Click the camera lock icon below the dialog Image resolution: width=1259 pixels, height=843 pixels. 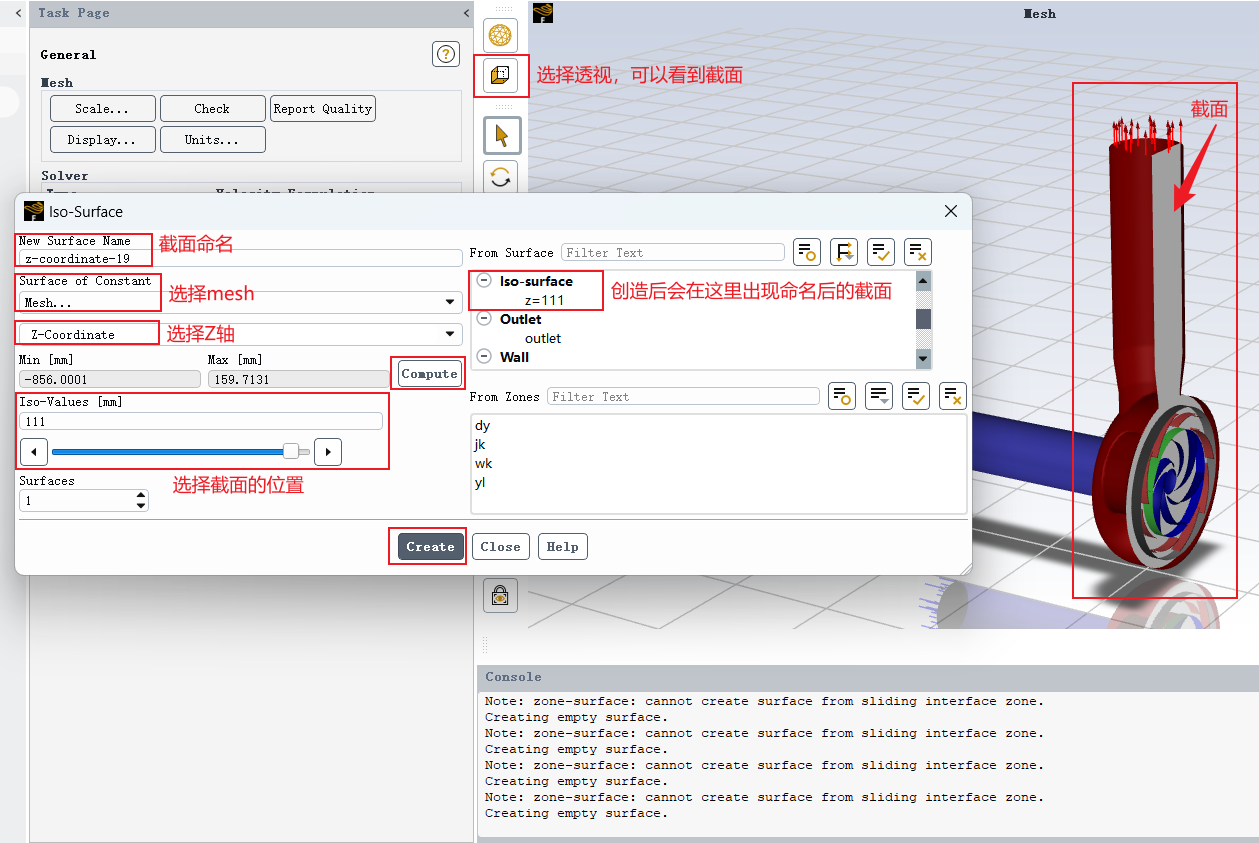[x=501, y=595]
